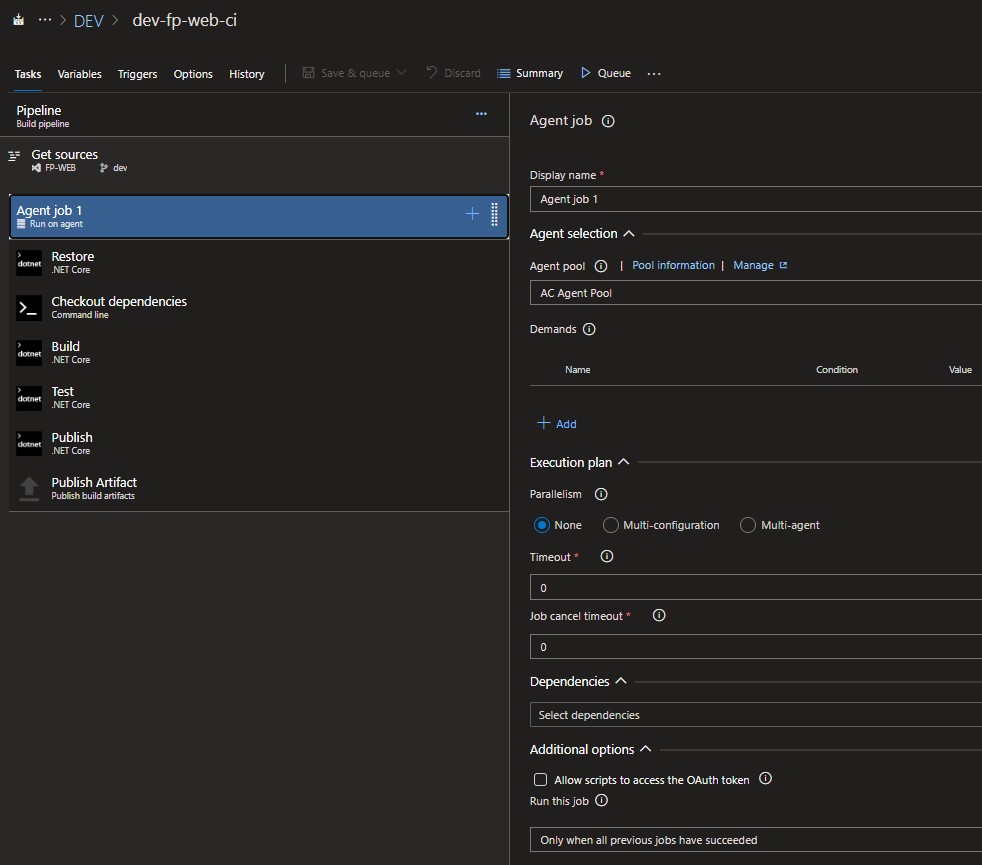
Task: Open the Tasks tab
Action: [x=28, y=74]
